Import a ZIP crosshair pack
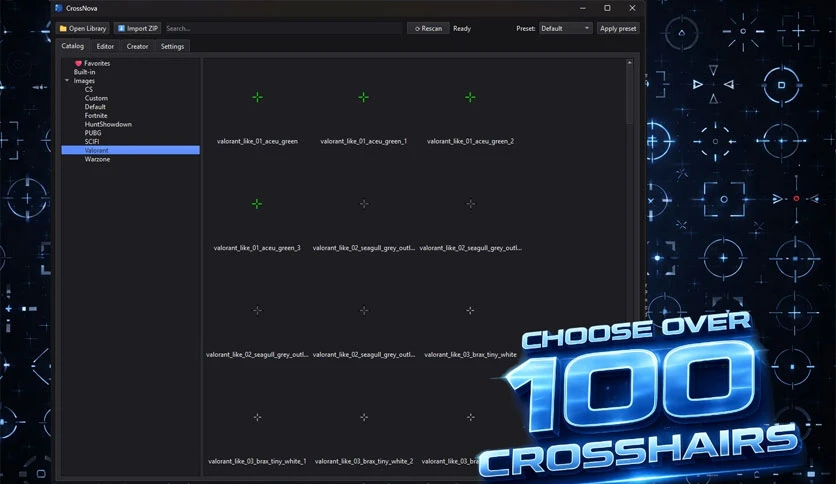 click(137, 28)
